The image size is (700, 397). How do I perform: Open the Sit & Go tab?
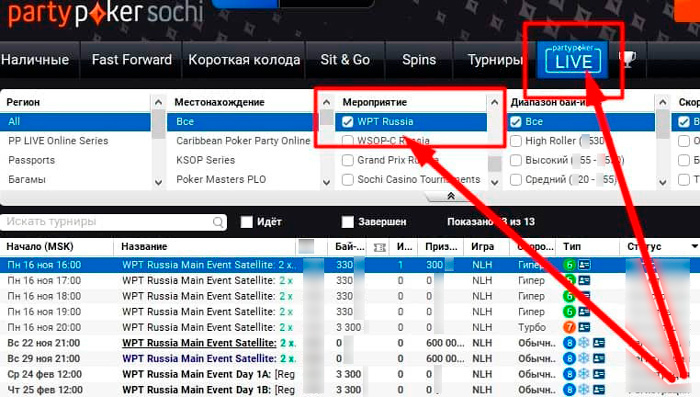345,59
